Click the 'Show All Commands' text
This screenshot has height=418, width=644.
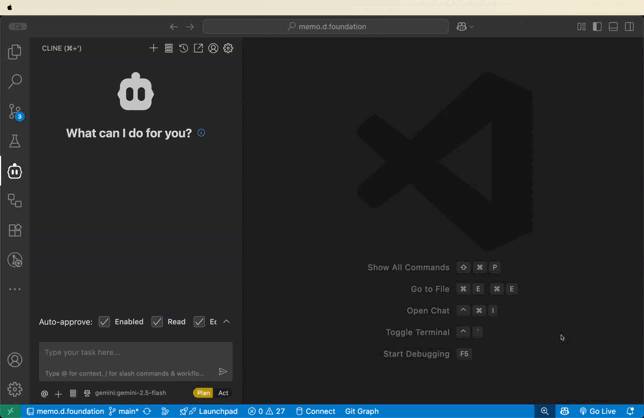click(x=408, y=267)
